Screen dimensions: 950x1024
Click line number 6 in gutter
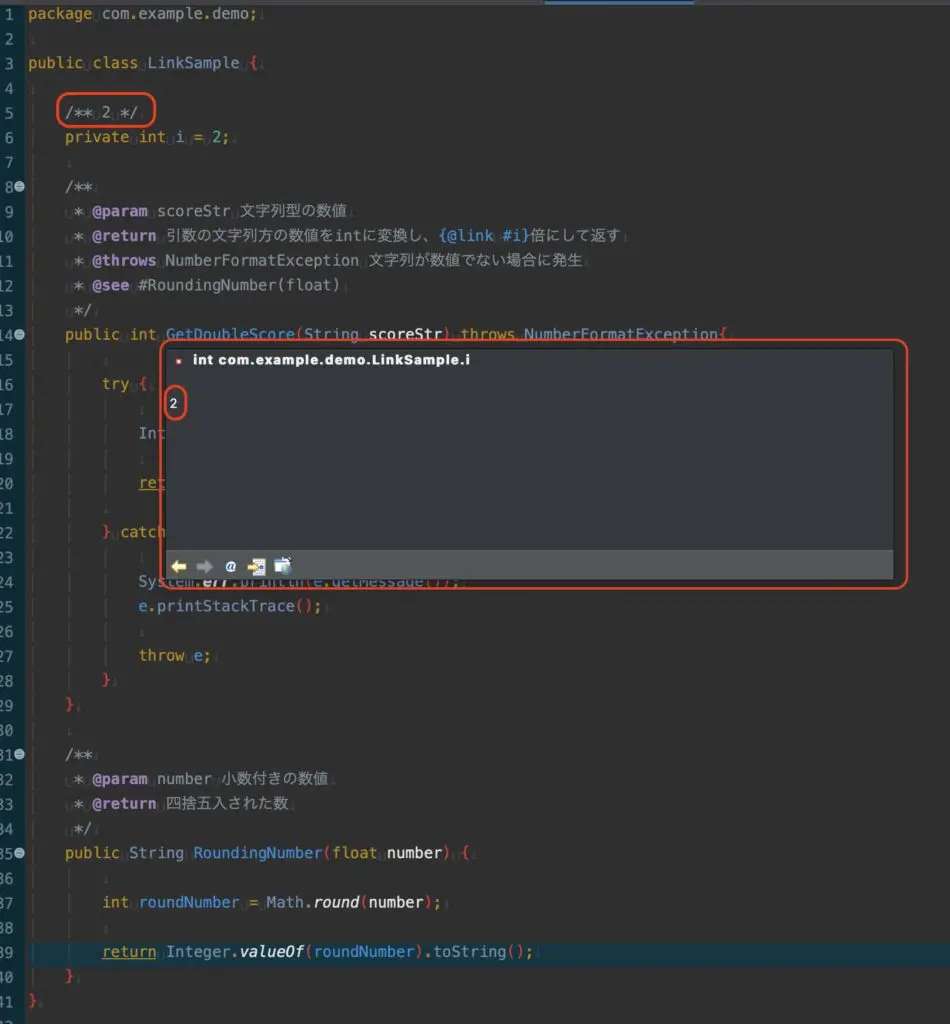(8, 138)
